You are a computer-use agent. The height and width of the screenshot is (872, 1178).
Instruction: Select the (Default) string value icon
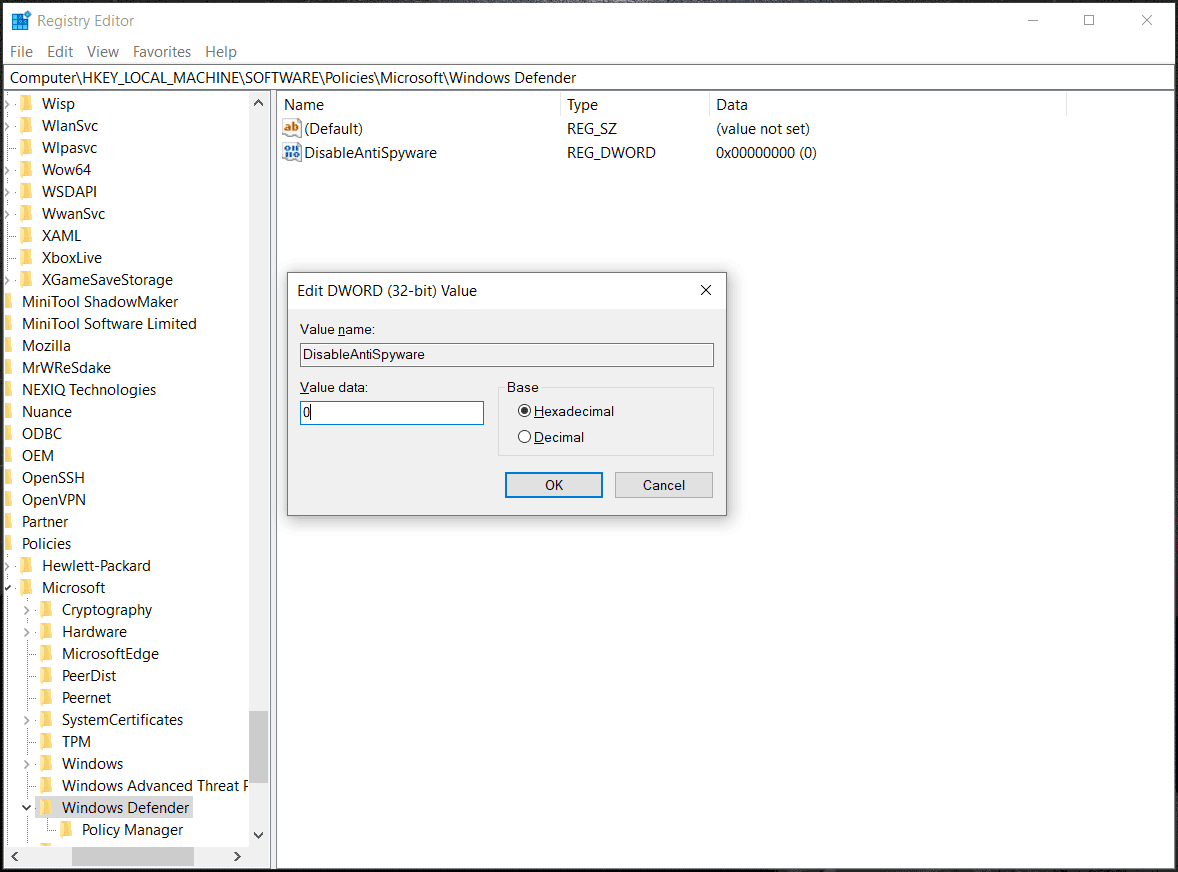point(291,128)
